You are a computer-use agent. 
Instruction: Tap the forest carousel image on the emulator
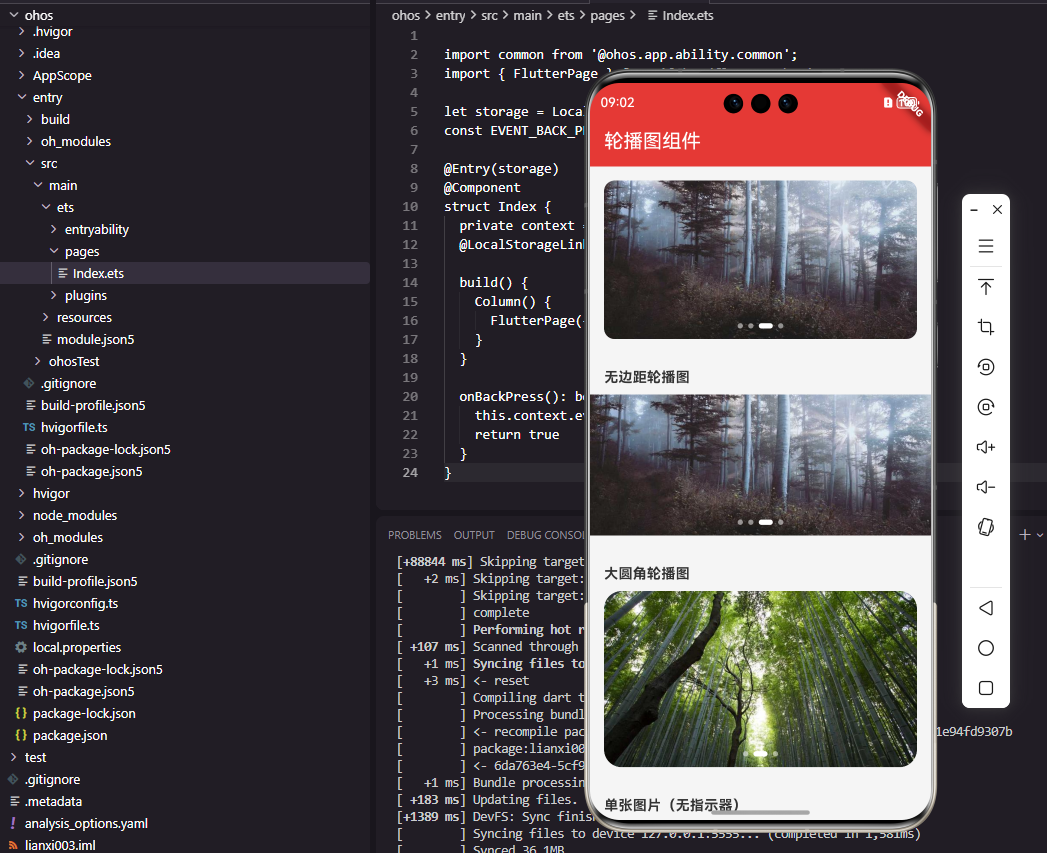pos(759,259)
